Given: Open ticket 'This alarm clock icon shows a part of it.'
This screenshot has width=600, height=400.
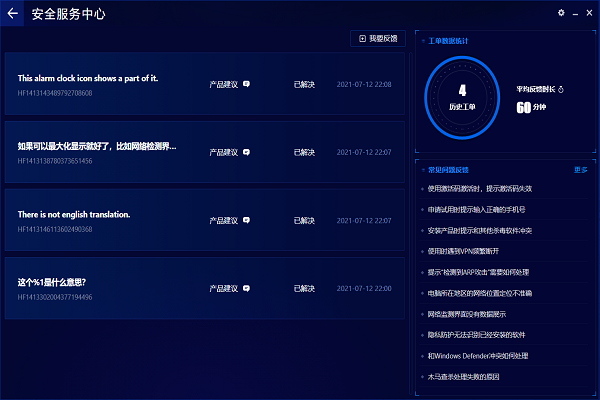Looking at the screenshot, I should 88,78.
